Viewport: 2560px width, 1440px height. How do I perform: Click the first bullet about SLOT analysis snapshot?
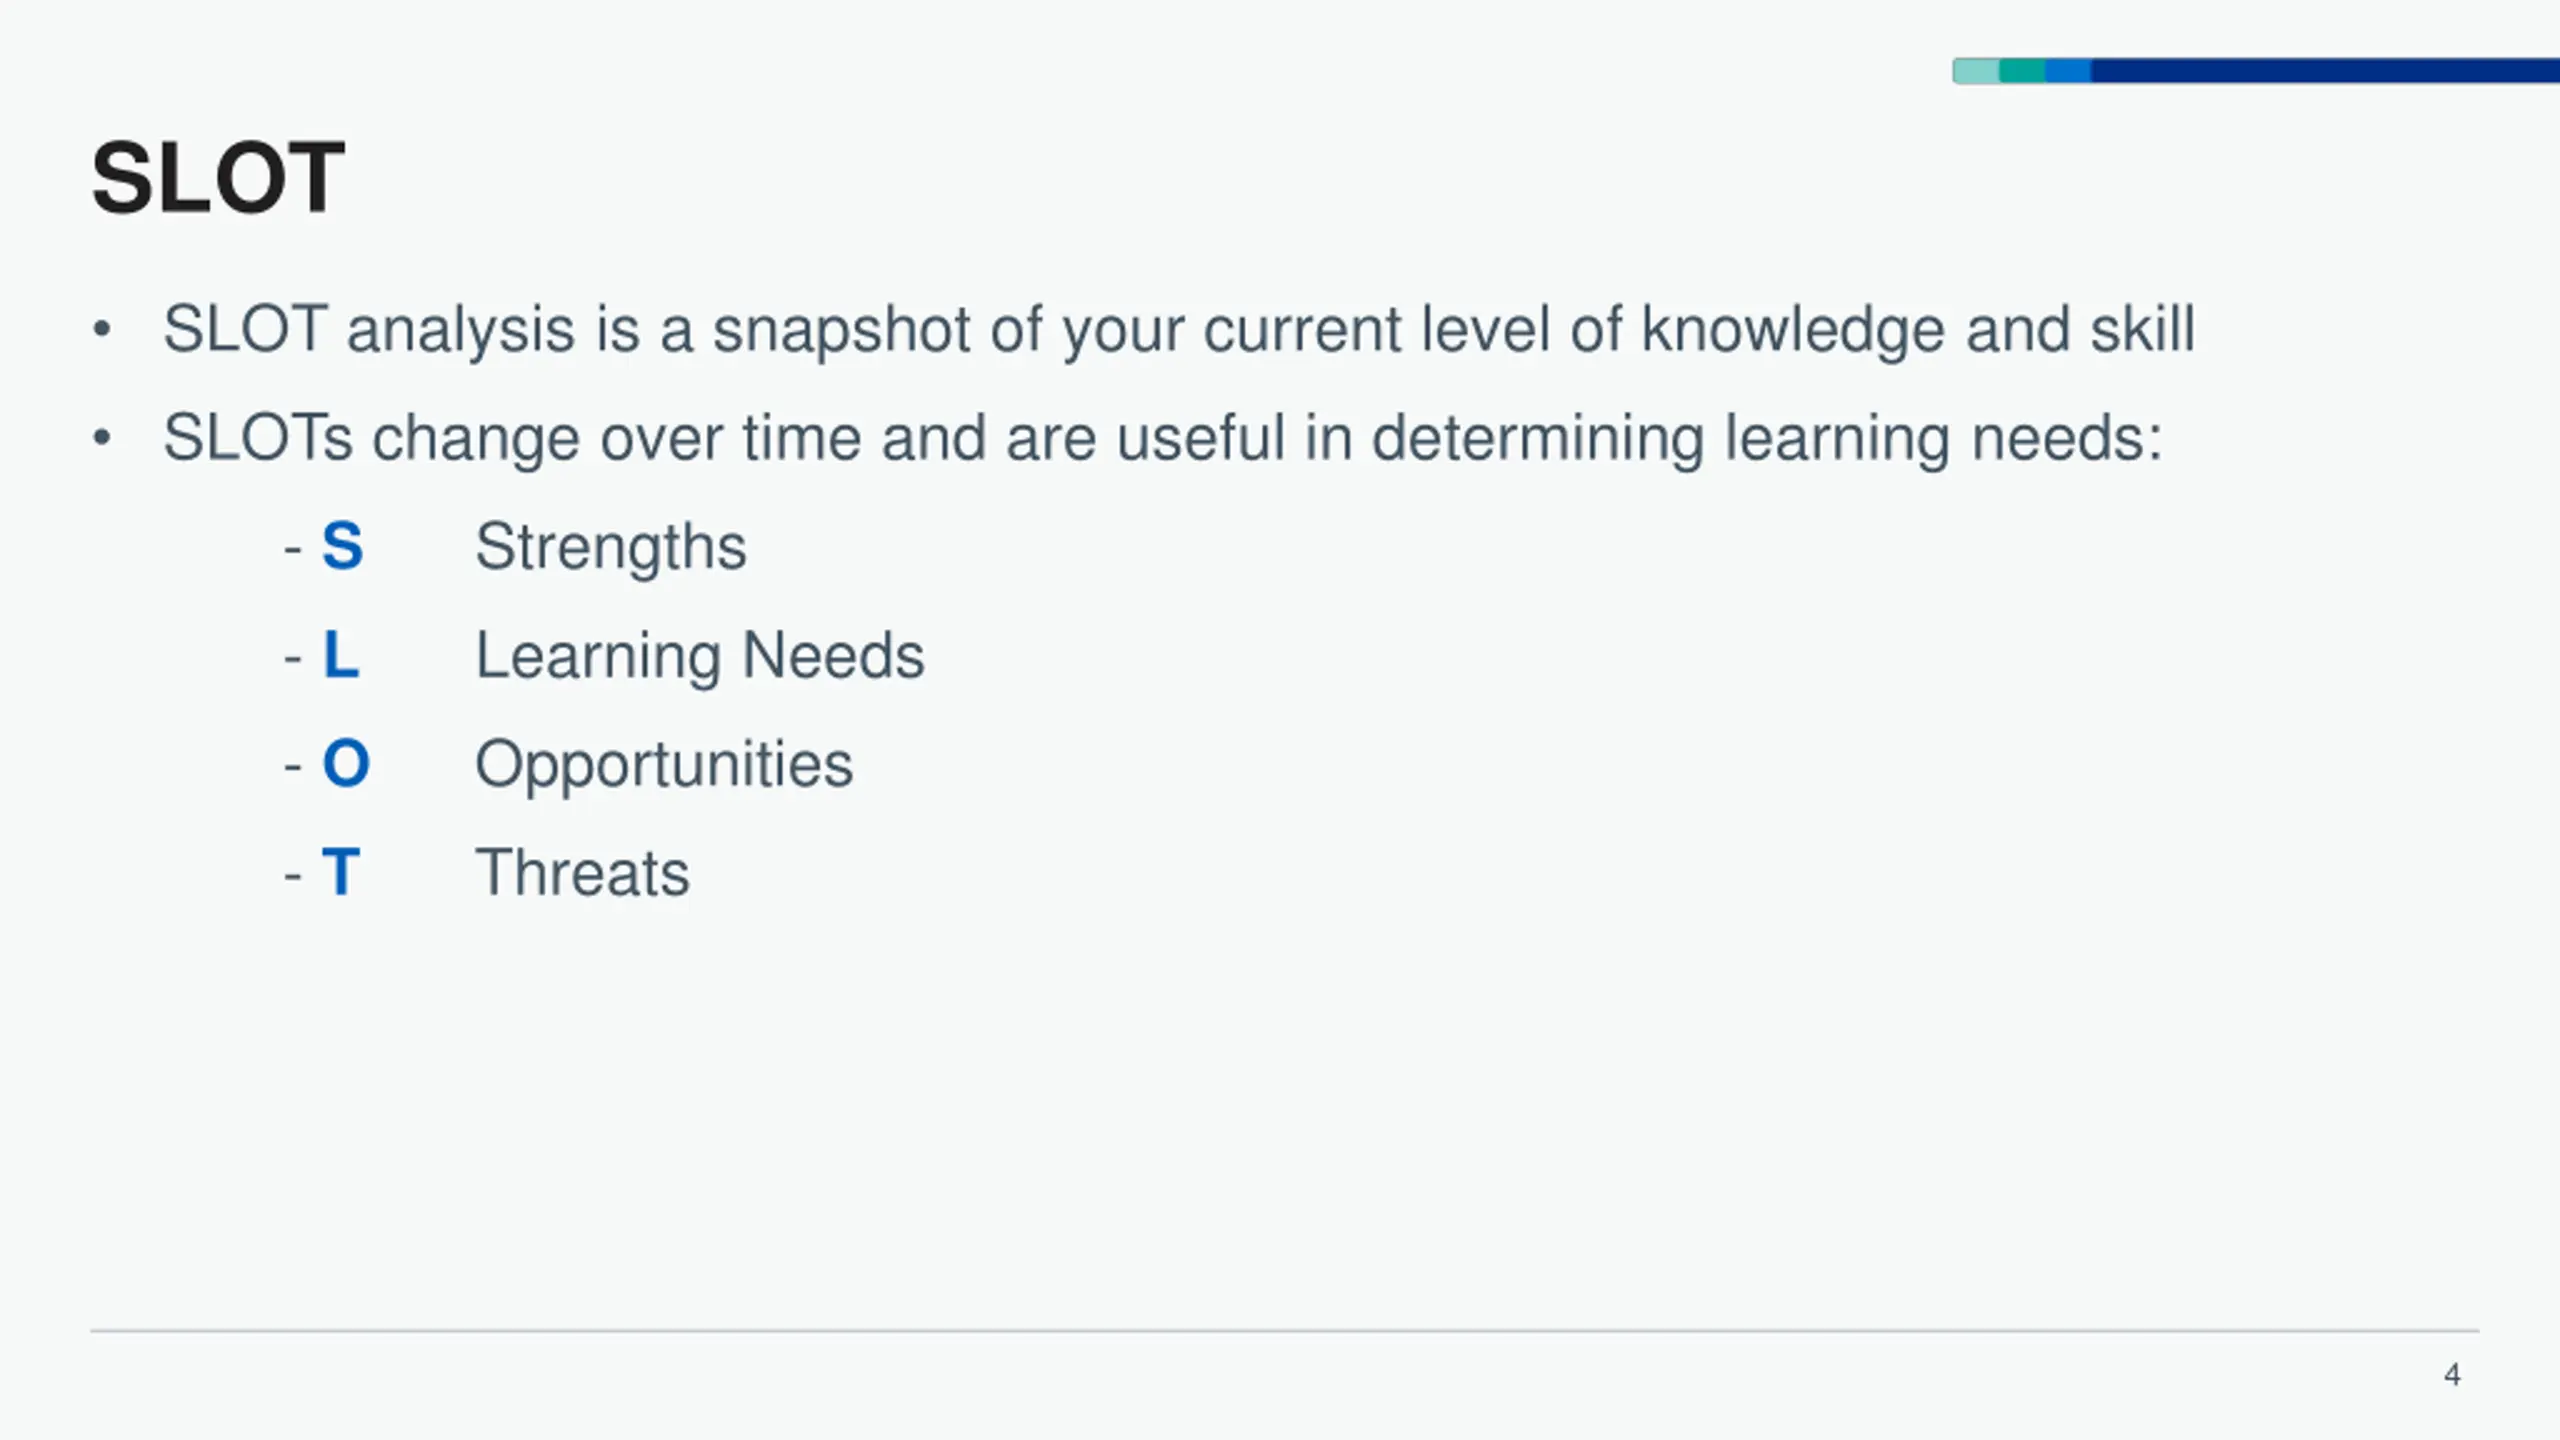(1179, 330)
